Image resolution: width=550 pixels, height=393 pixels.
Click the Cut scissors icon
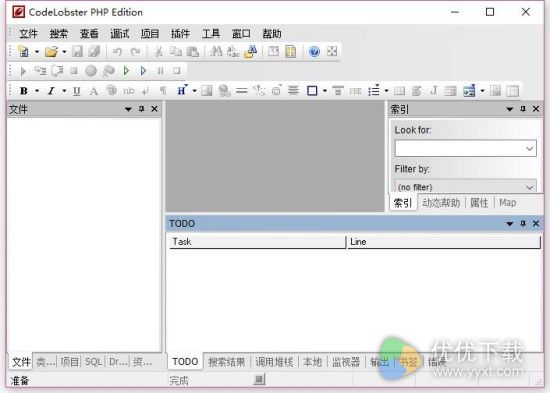click(x=159, y=52)
